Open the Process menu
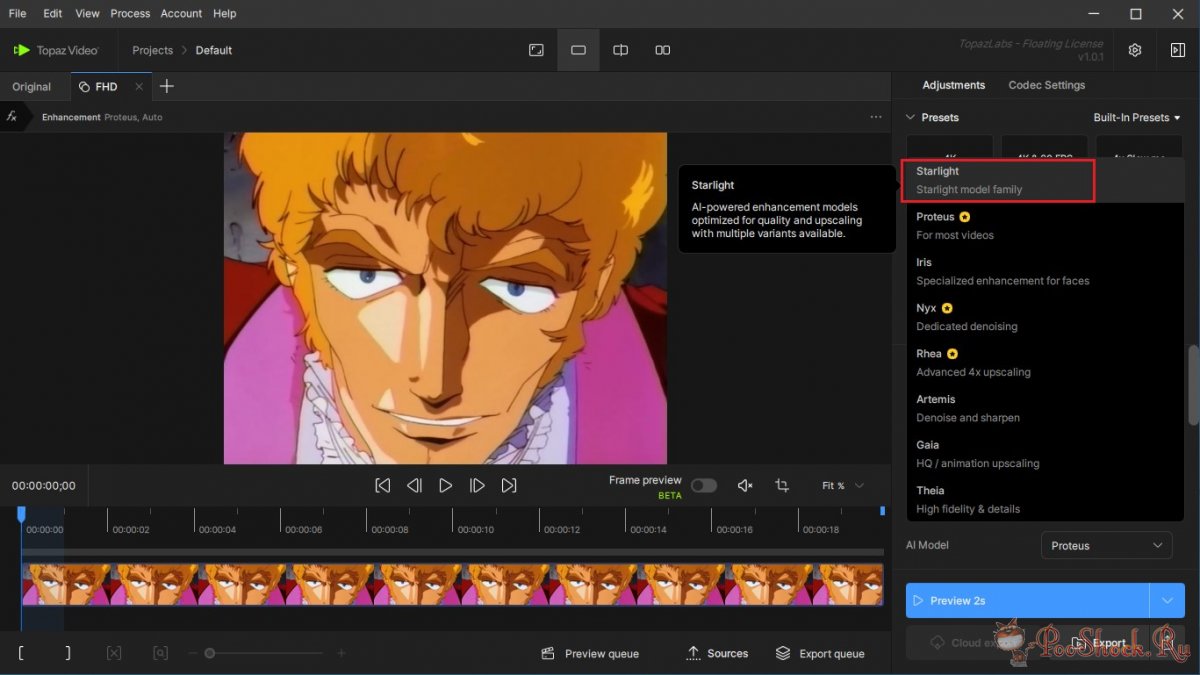The width and height of the screenshot is (1200, 675). [130, 13]
